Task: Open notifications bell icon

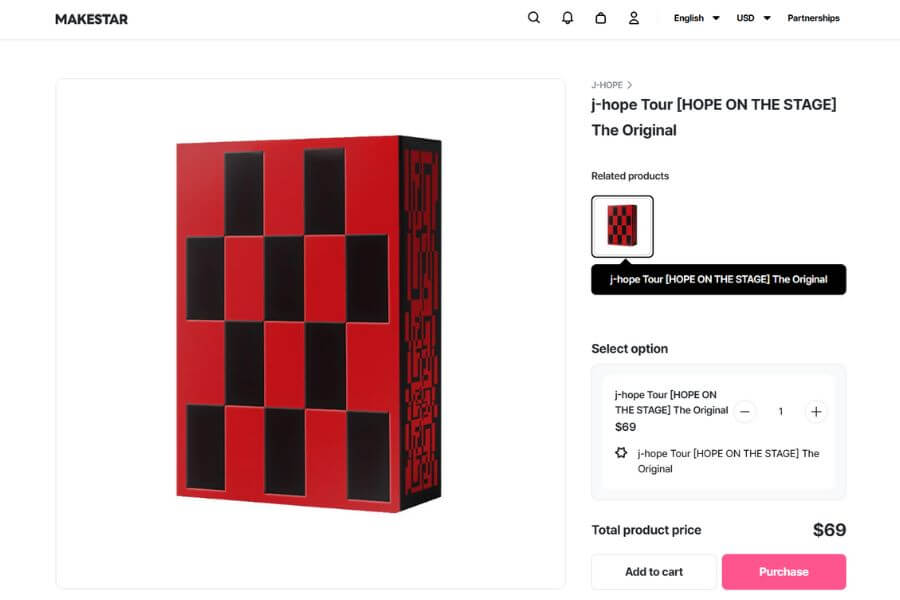Action: click(567, 18)
